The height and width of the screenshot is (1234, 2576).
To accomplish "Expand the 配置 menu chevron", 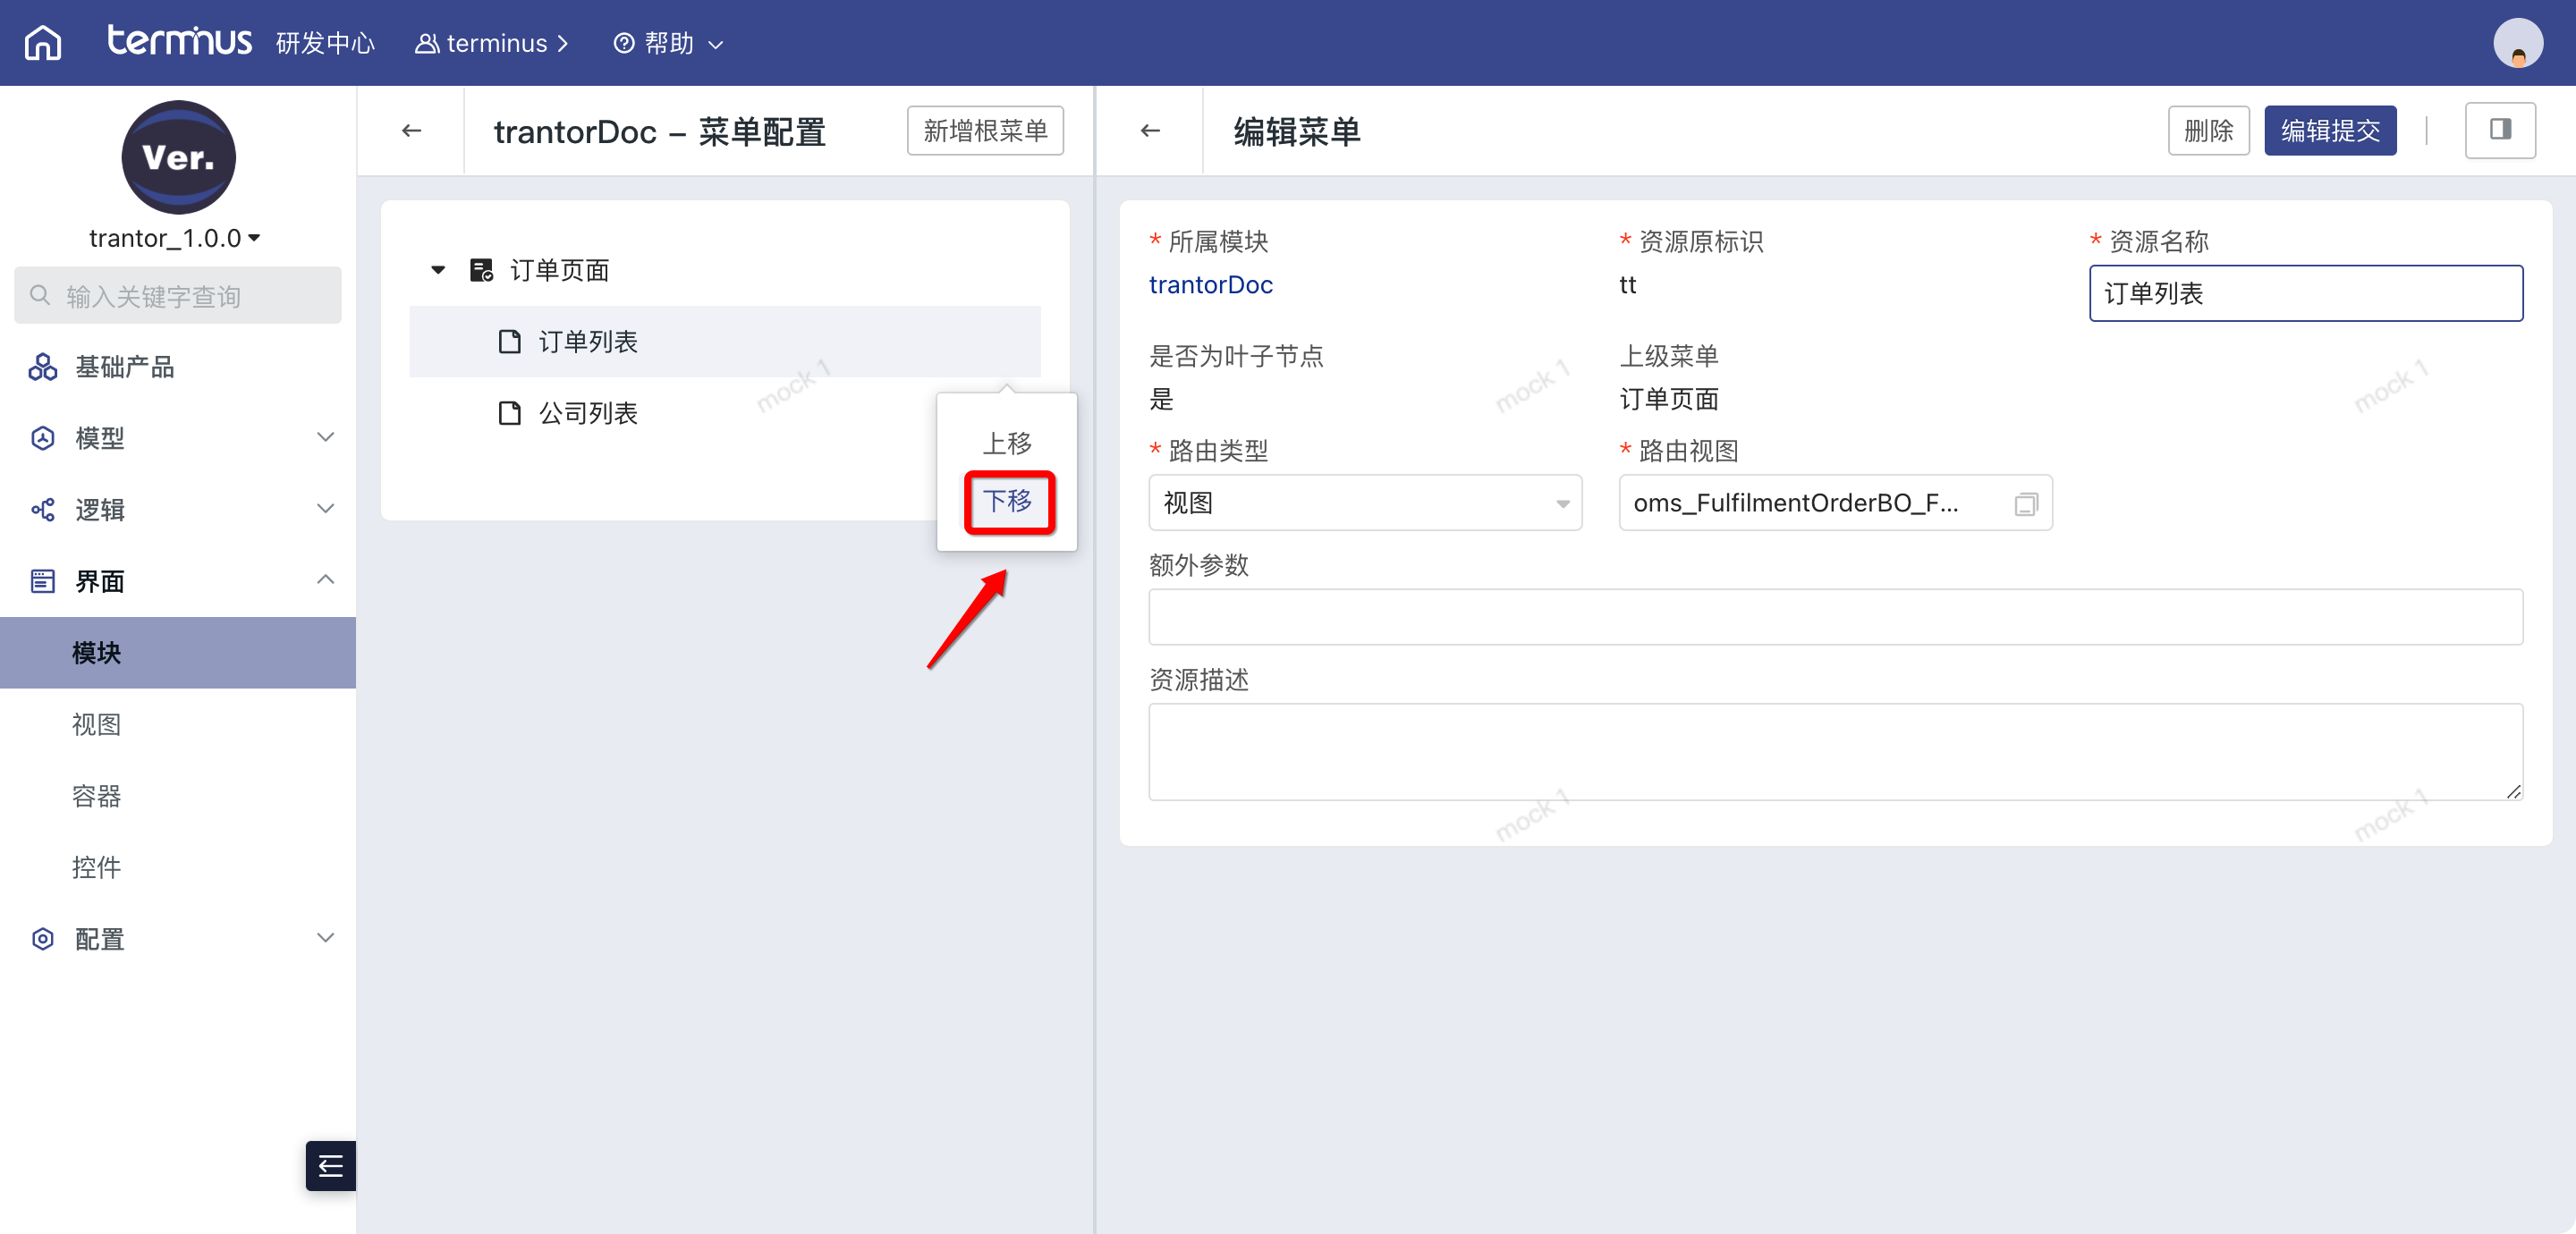I will tap(325, 938).
